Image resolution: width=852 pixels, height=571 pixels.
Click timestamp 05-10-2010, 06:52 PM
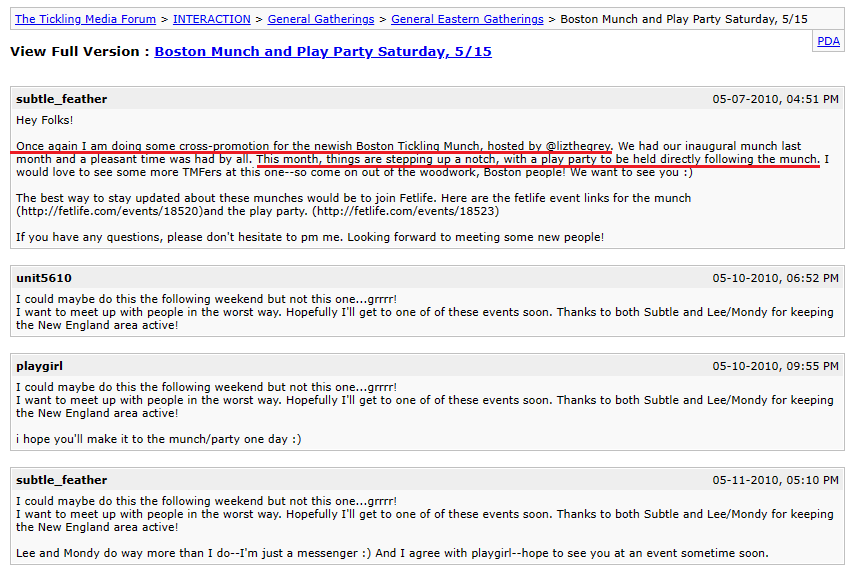point(775,278)
